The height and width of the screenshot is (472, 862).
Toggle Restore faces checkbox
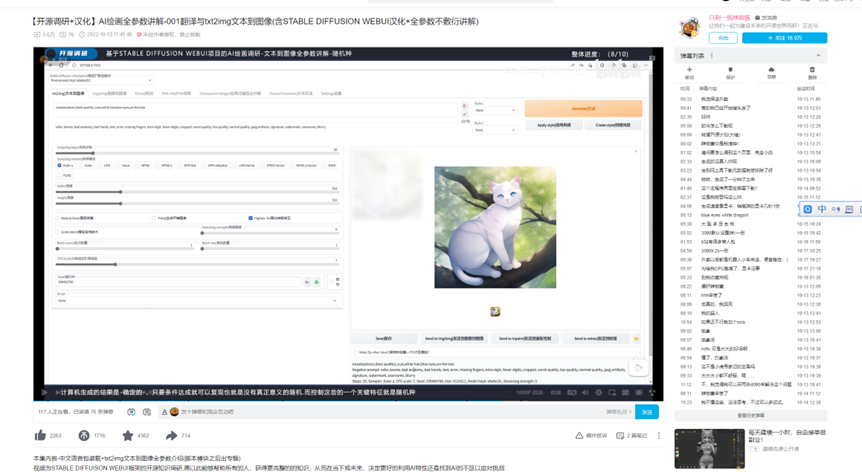(57, 218)
